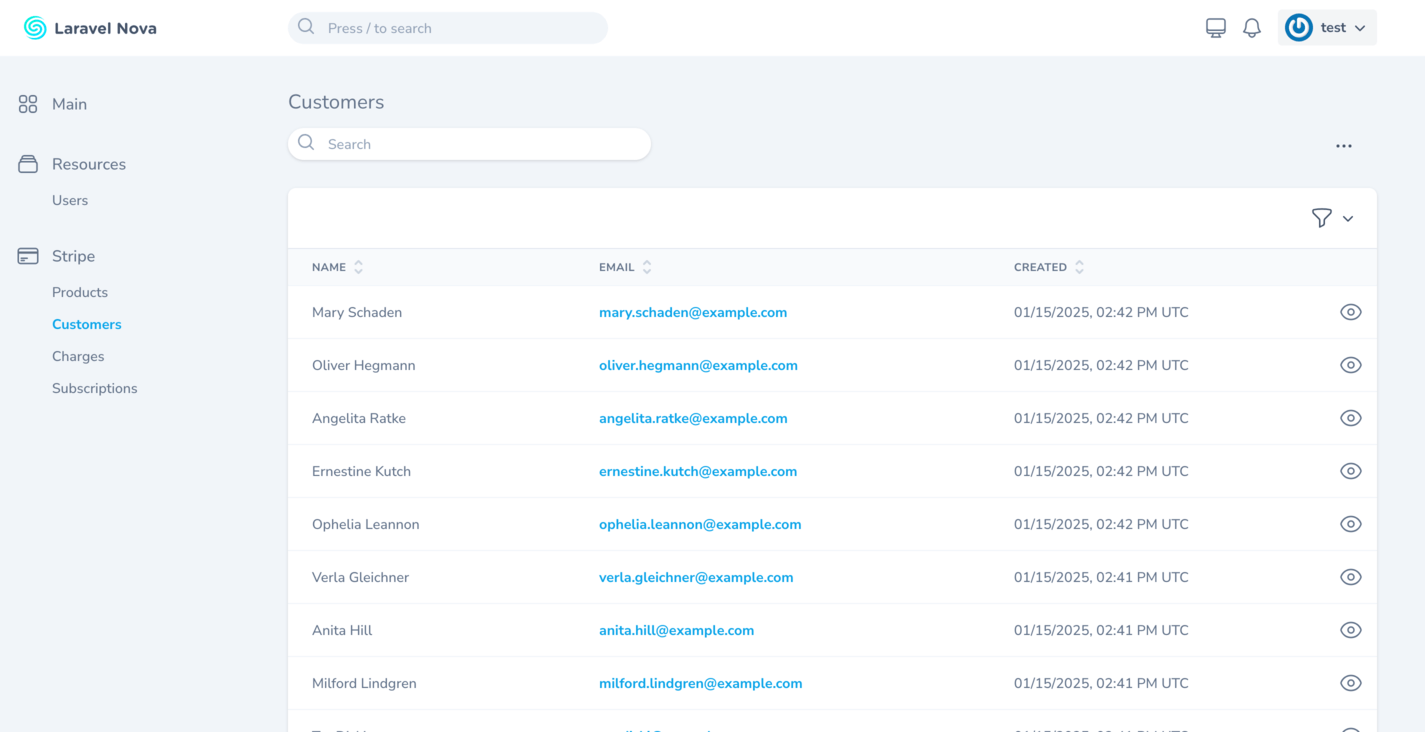
Task: Click Anita Hill's created date cell
Action: (x=1101, y=630)
